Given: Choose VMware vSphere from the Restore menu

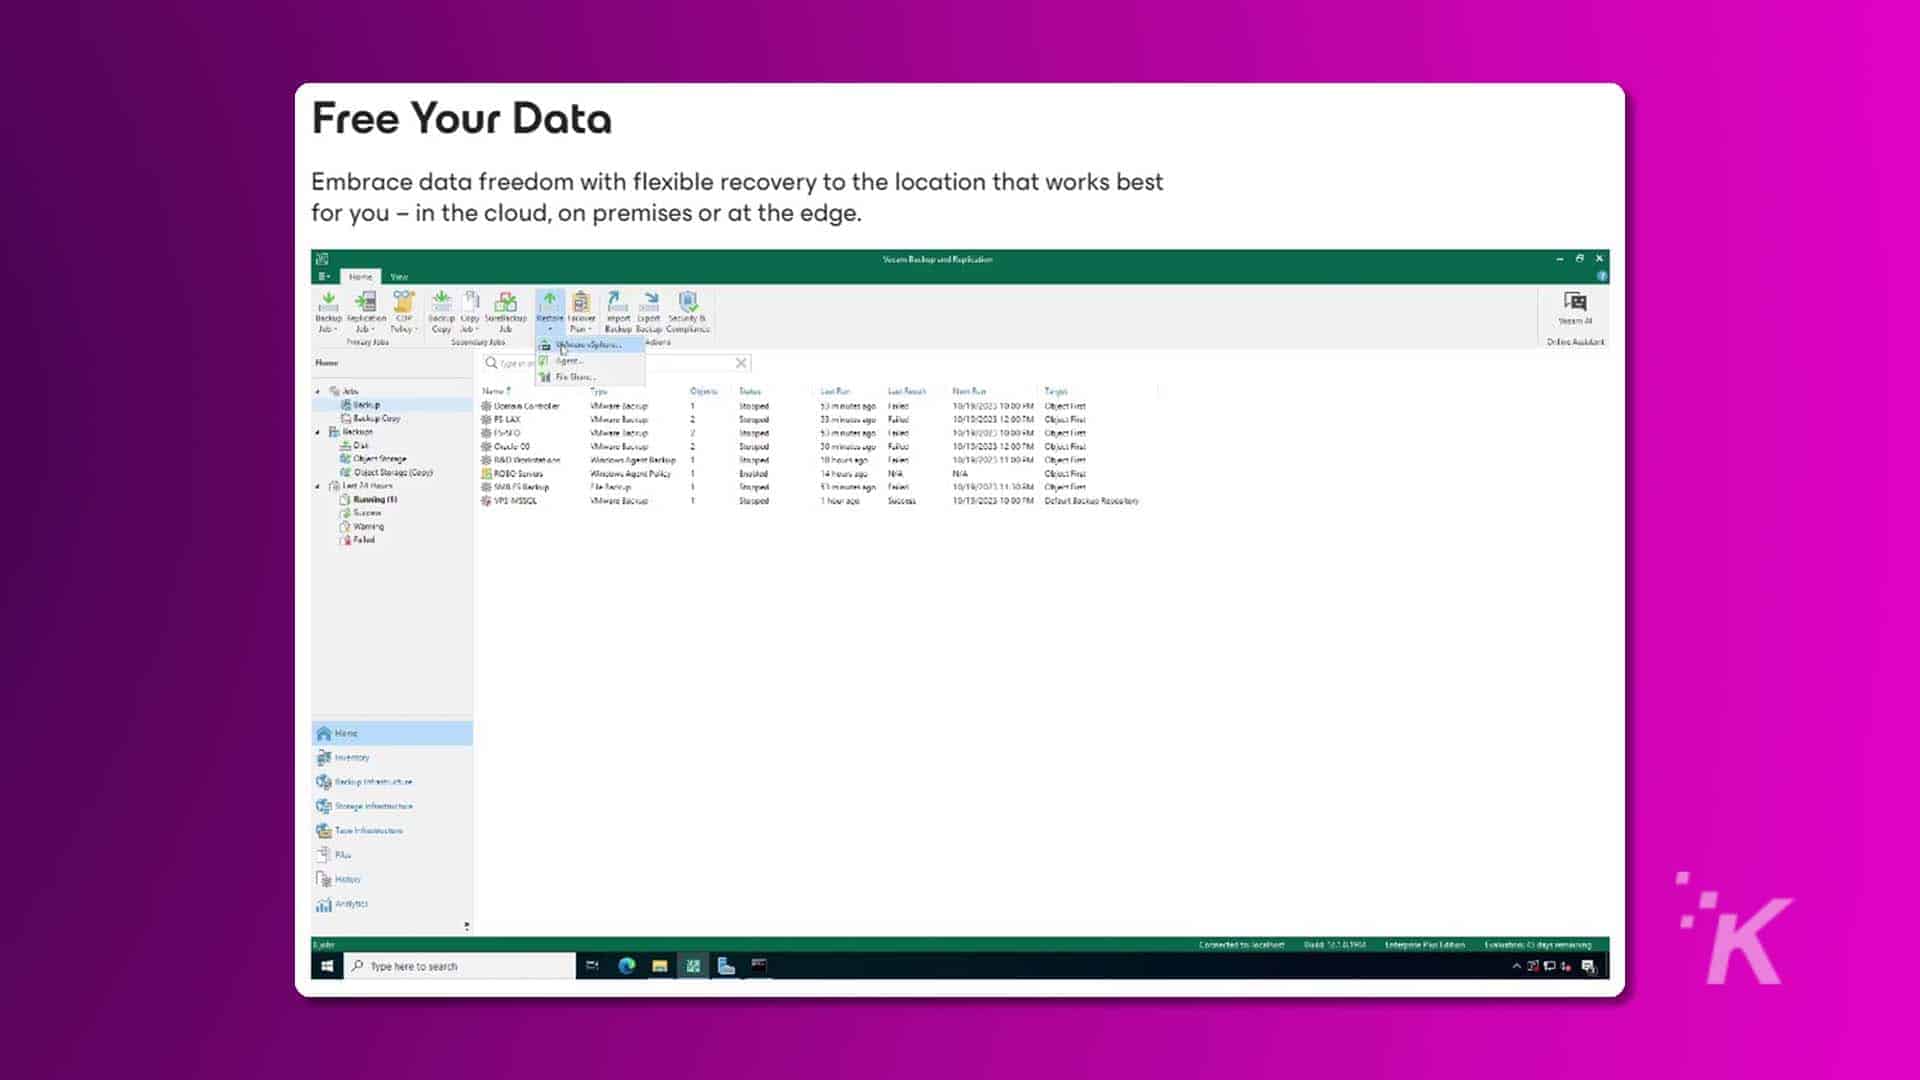Looking at the screenshot, I should tap(592, 345).
